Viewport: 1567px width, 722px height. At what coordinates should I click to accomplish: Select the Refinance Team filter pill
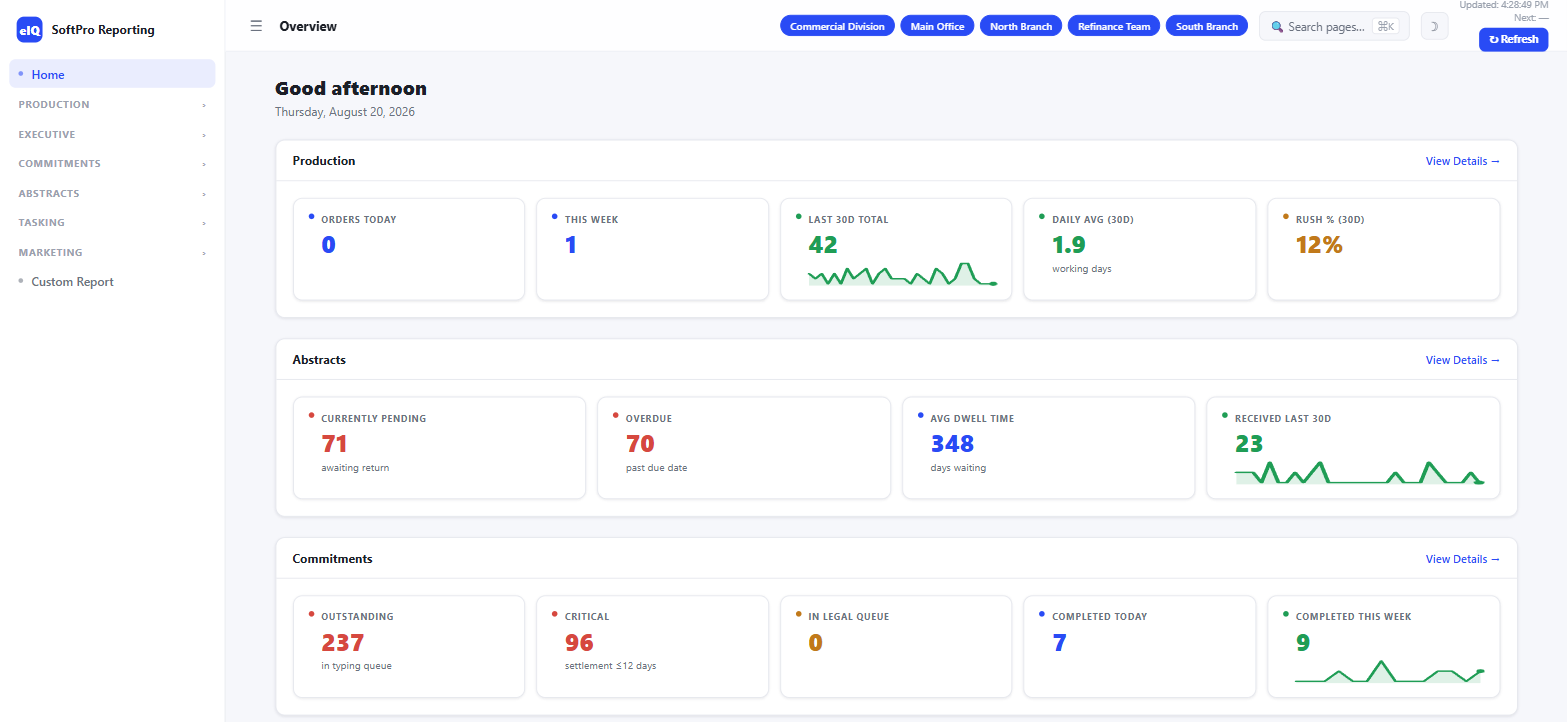click(1114, 26)
